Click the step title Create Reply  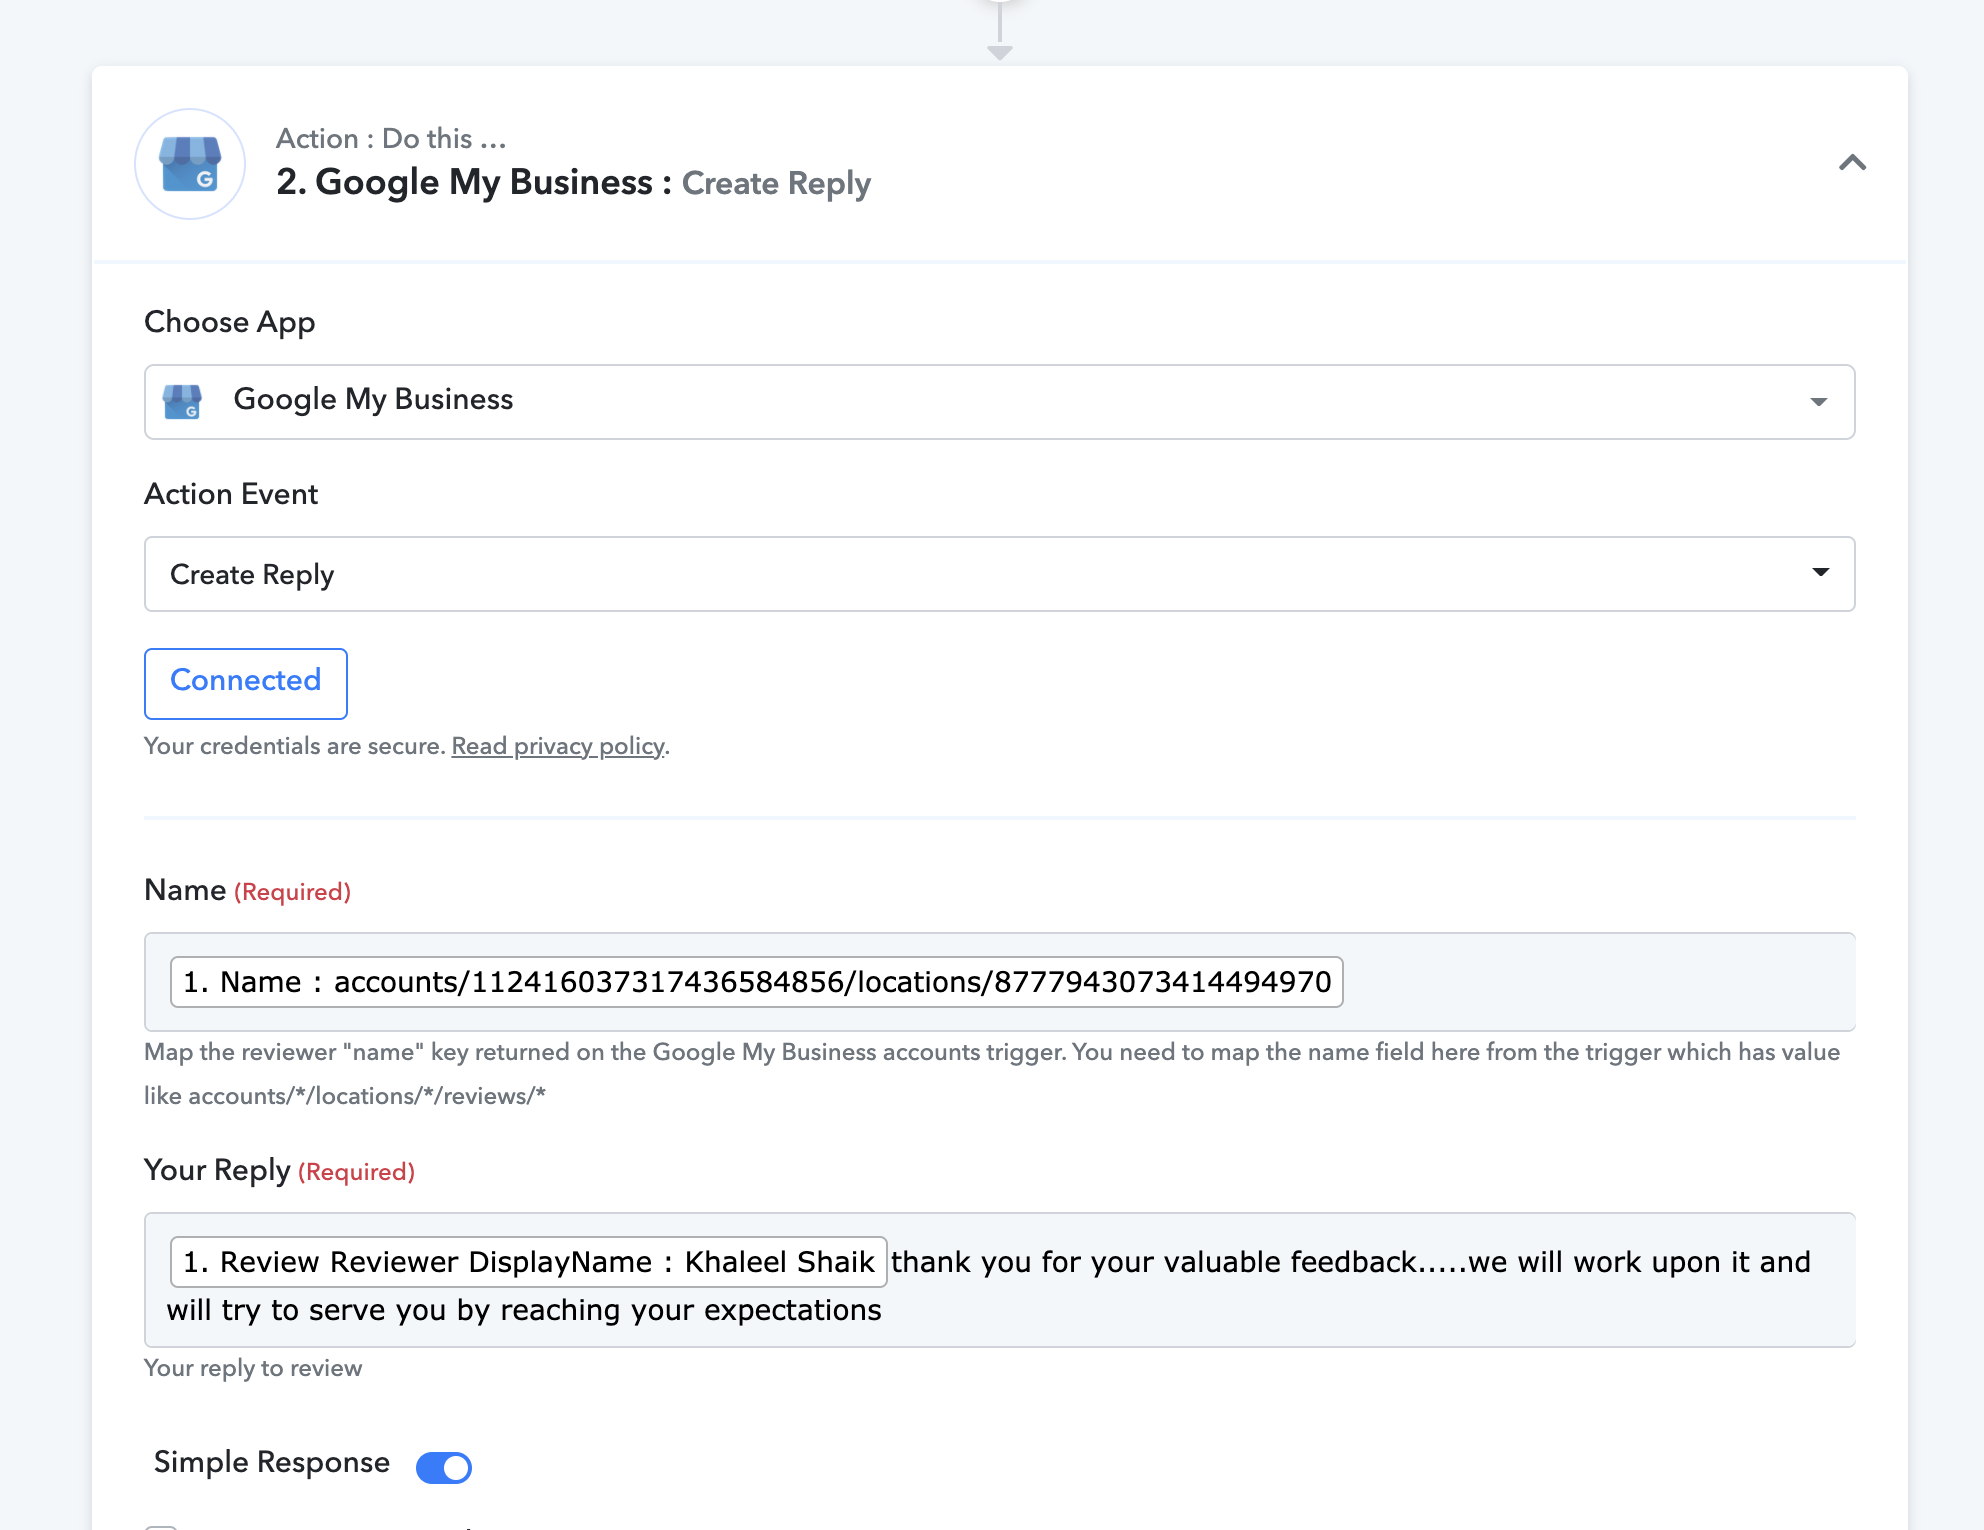pos(776,184)
